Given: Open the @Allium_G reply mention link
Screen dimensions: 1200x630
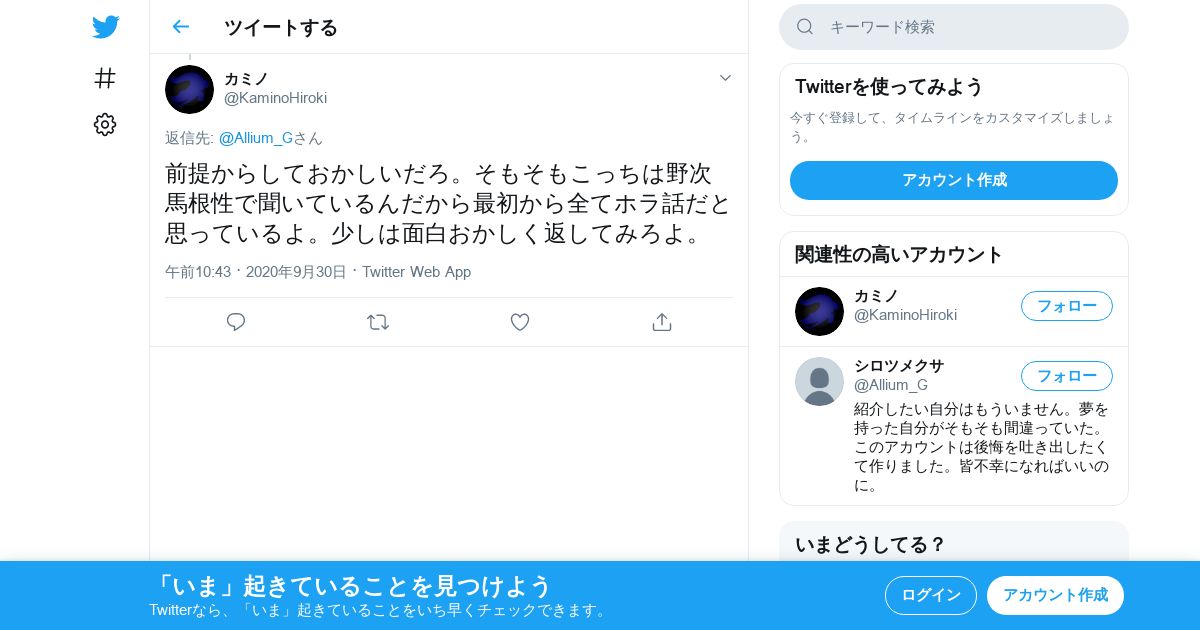Looking at the screenshot, I should (x=255, y=138).
